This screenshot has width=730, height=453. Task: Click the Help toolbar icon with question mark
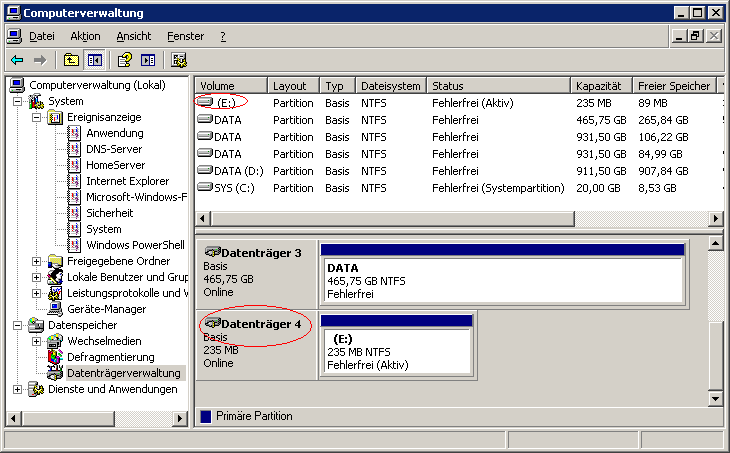pos(125,60)
